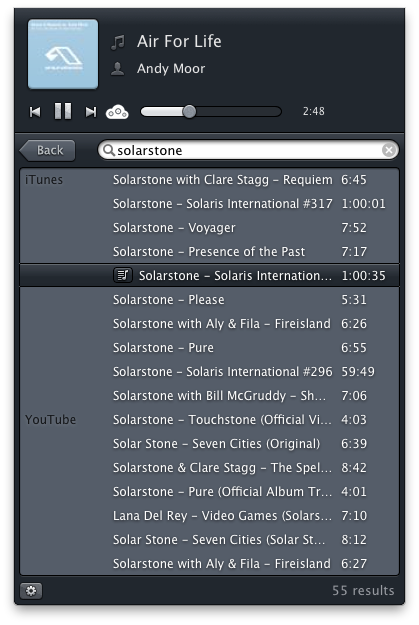Viewport: 419px width, 625px height.
Task: Click the Air For Life album artwork
Action: (x=63, y=54)
